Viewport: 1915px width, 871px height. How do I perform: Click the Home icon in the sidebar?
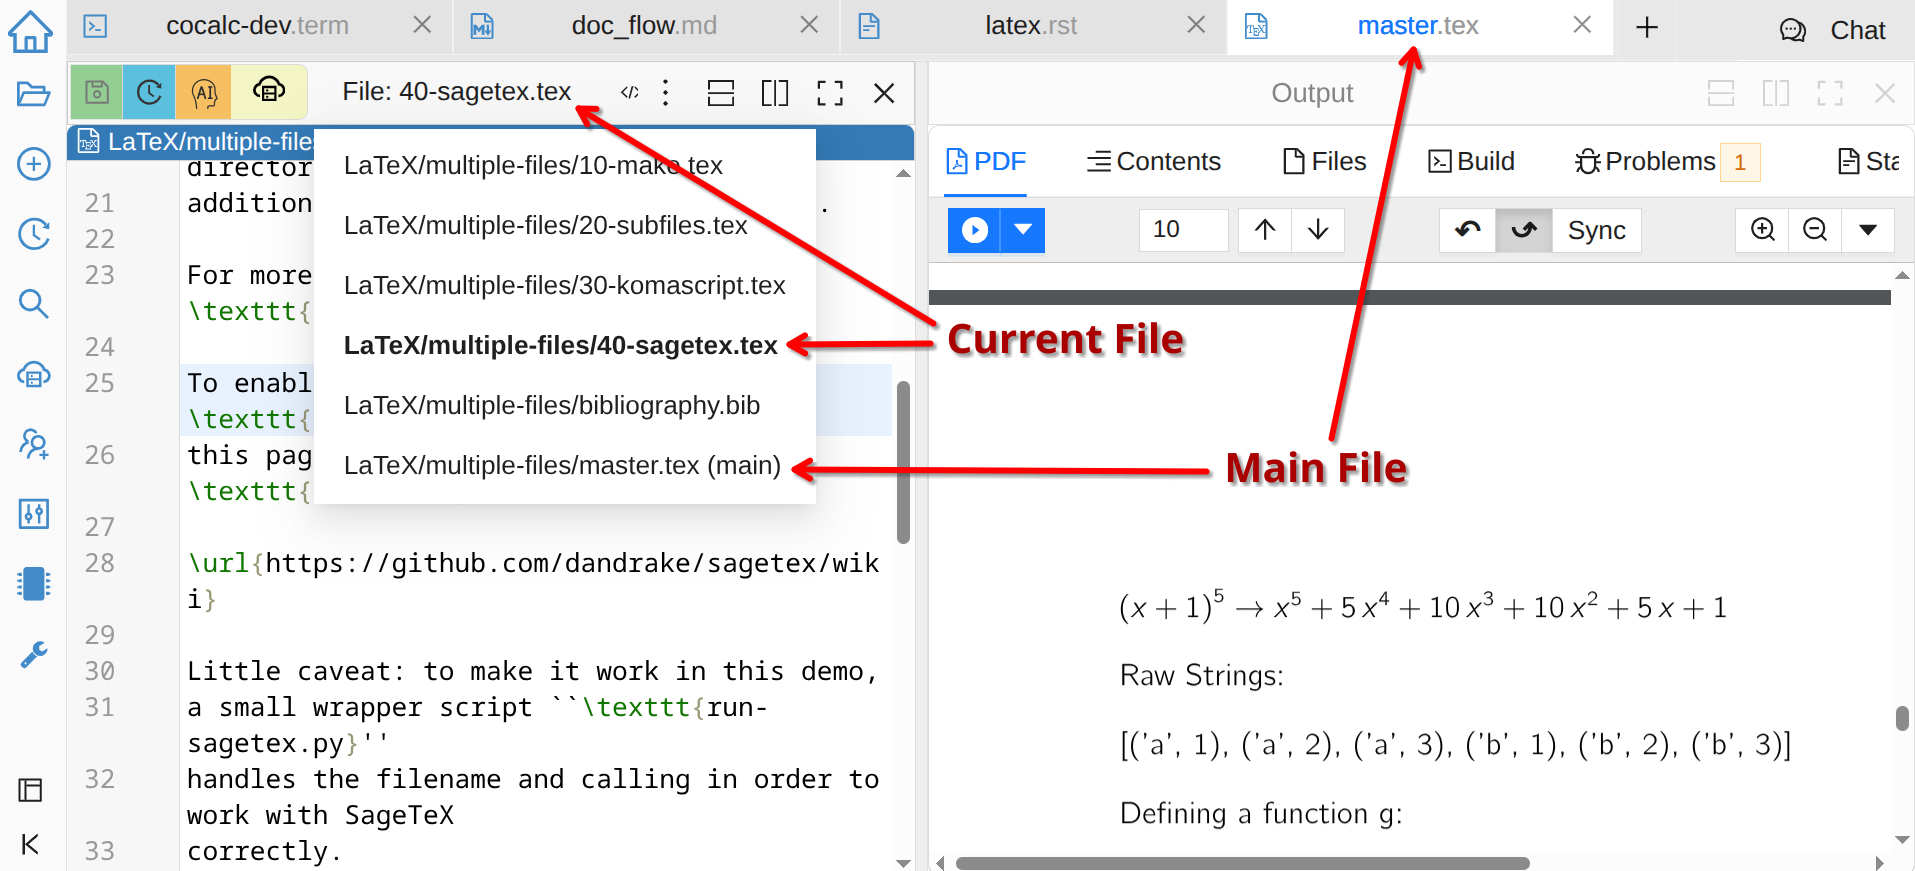coord(30,31)
